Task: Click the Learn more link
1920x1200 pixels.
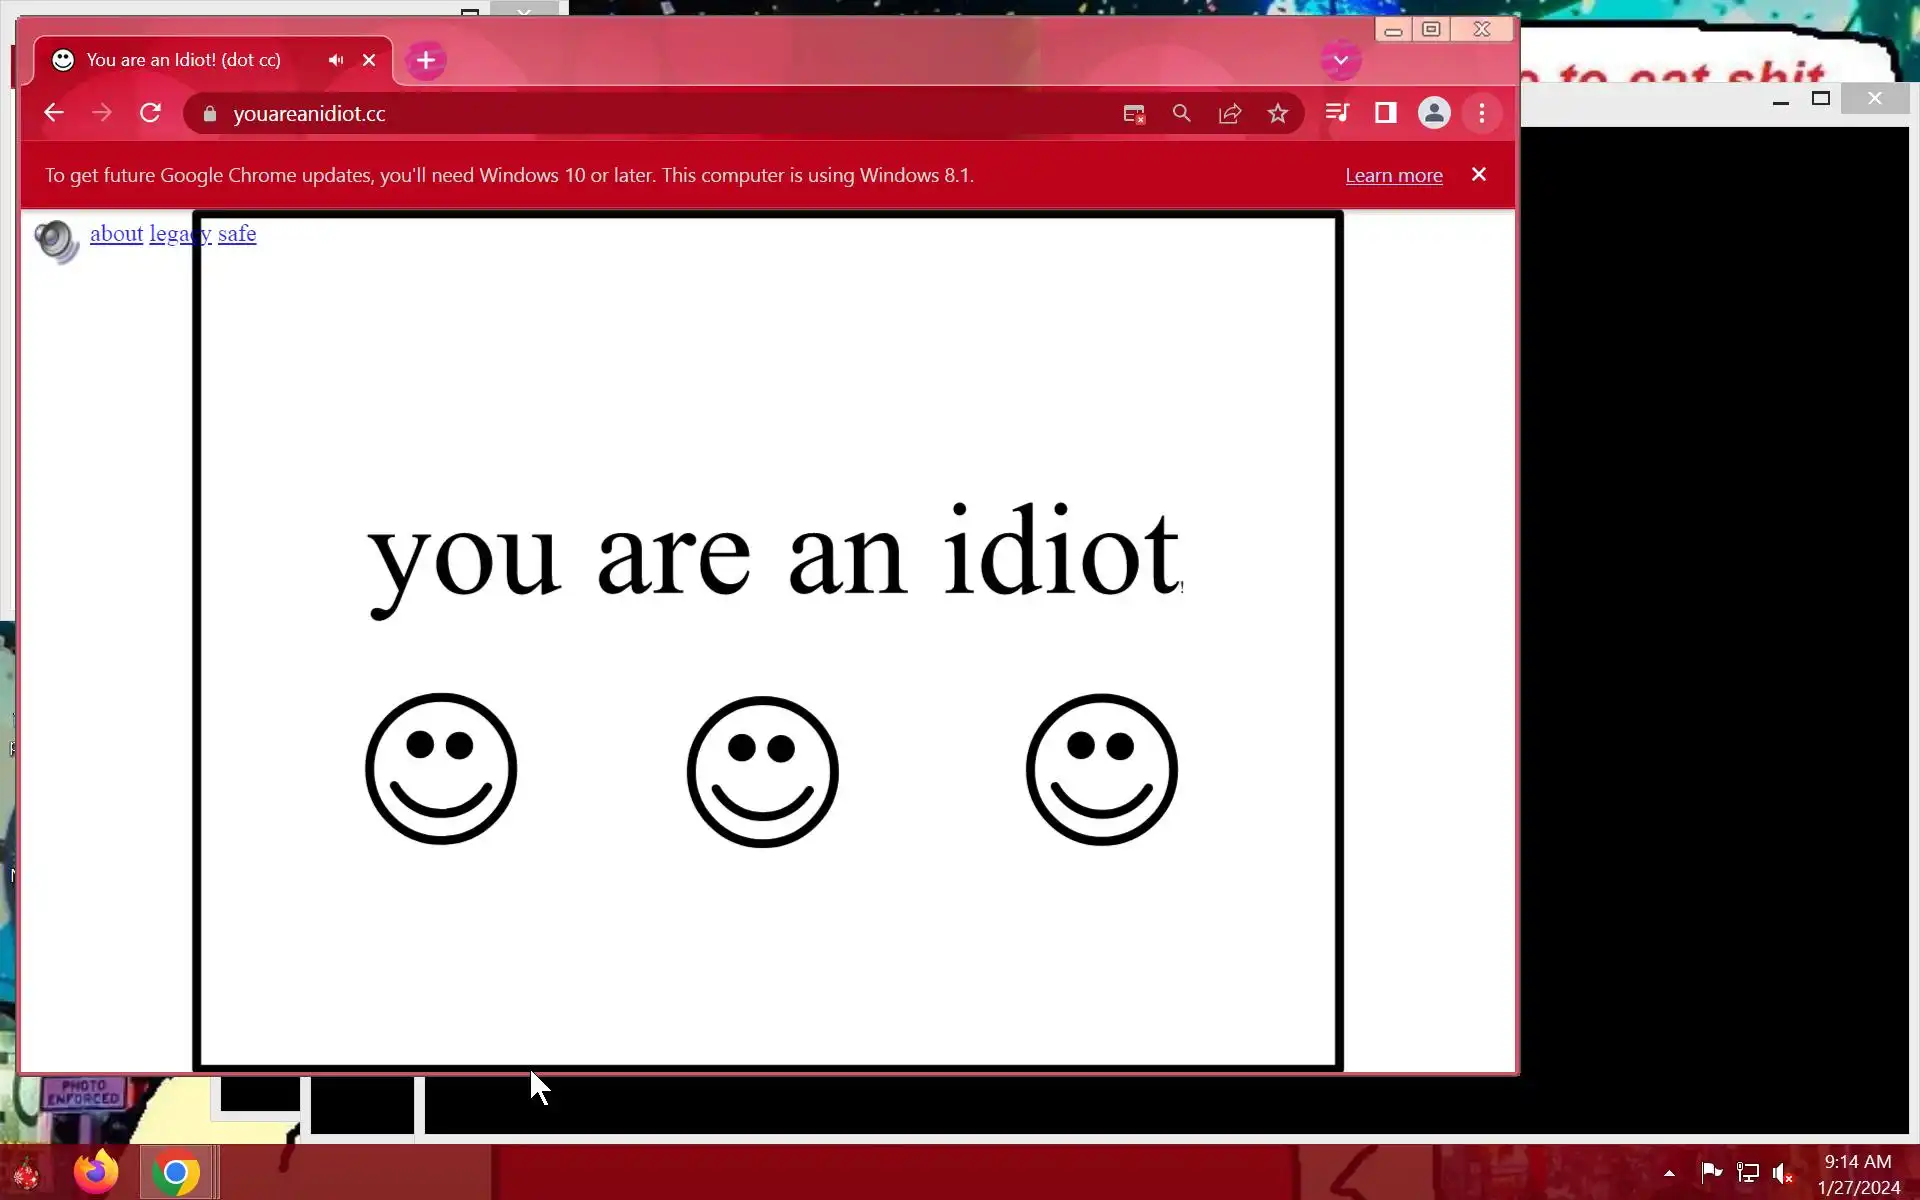Action: click(x=1393, y=175)
